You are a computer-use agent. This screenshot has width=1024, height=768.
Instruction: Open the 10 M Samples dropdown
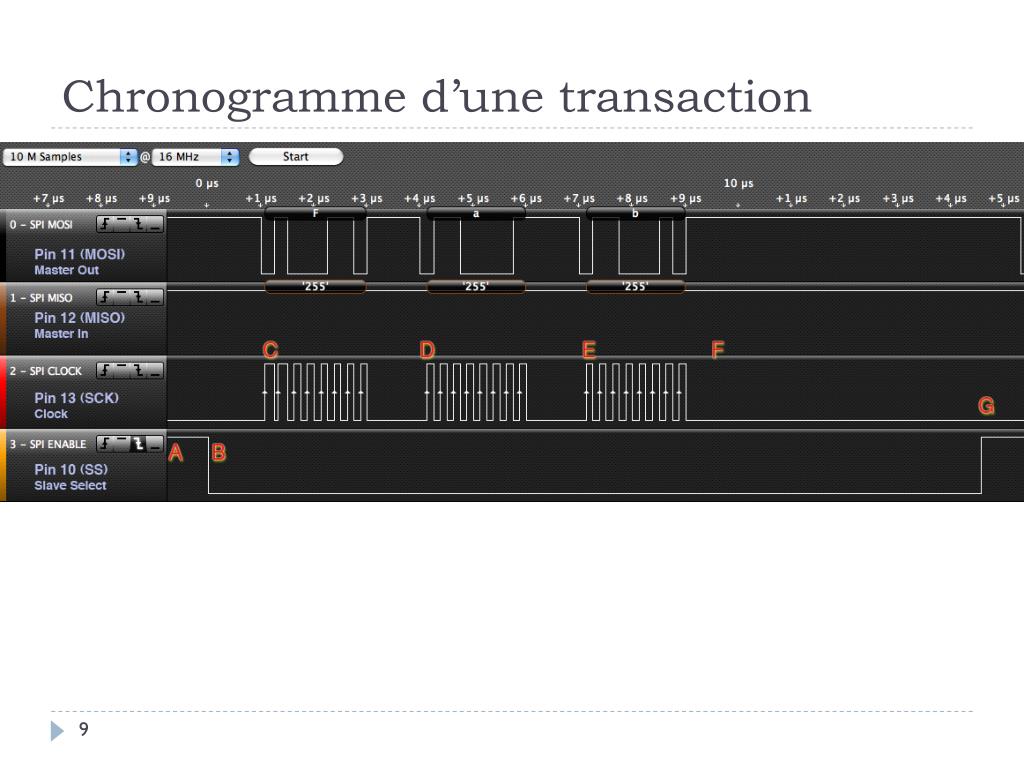click(70, 157)
